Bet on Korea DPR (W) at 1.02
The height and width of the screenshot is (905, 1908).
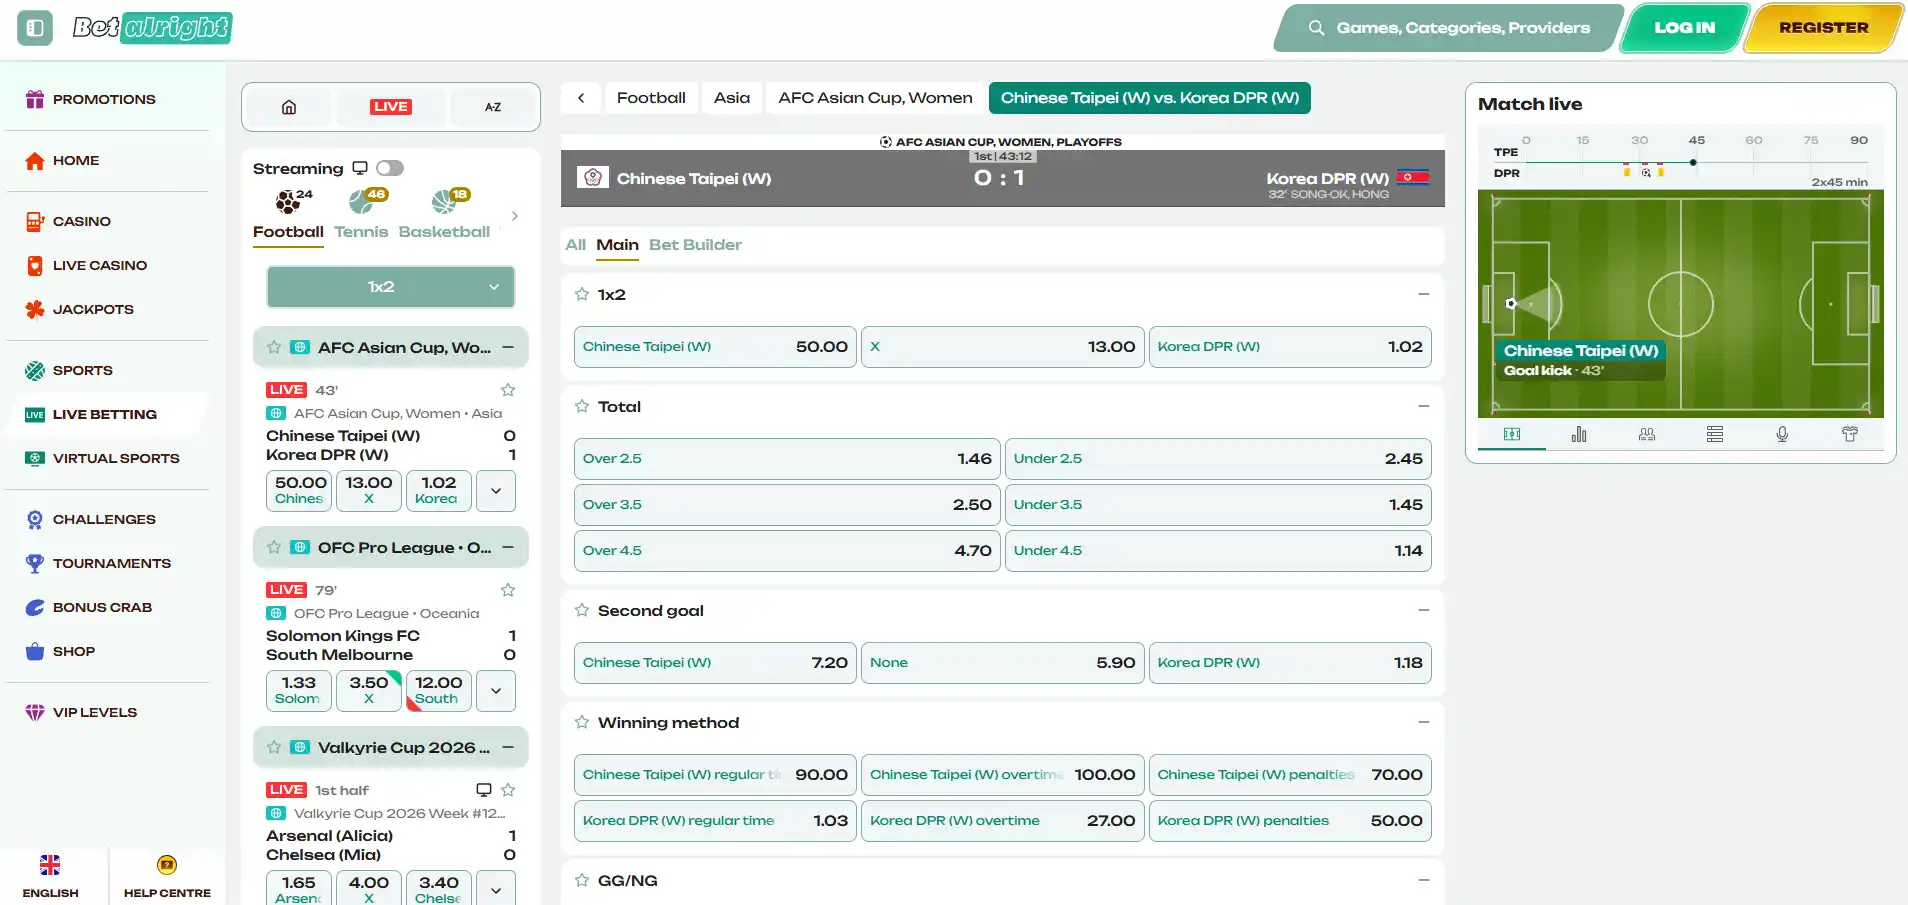pyautogui.click(x=1290, y=347)
